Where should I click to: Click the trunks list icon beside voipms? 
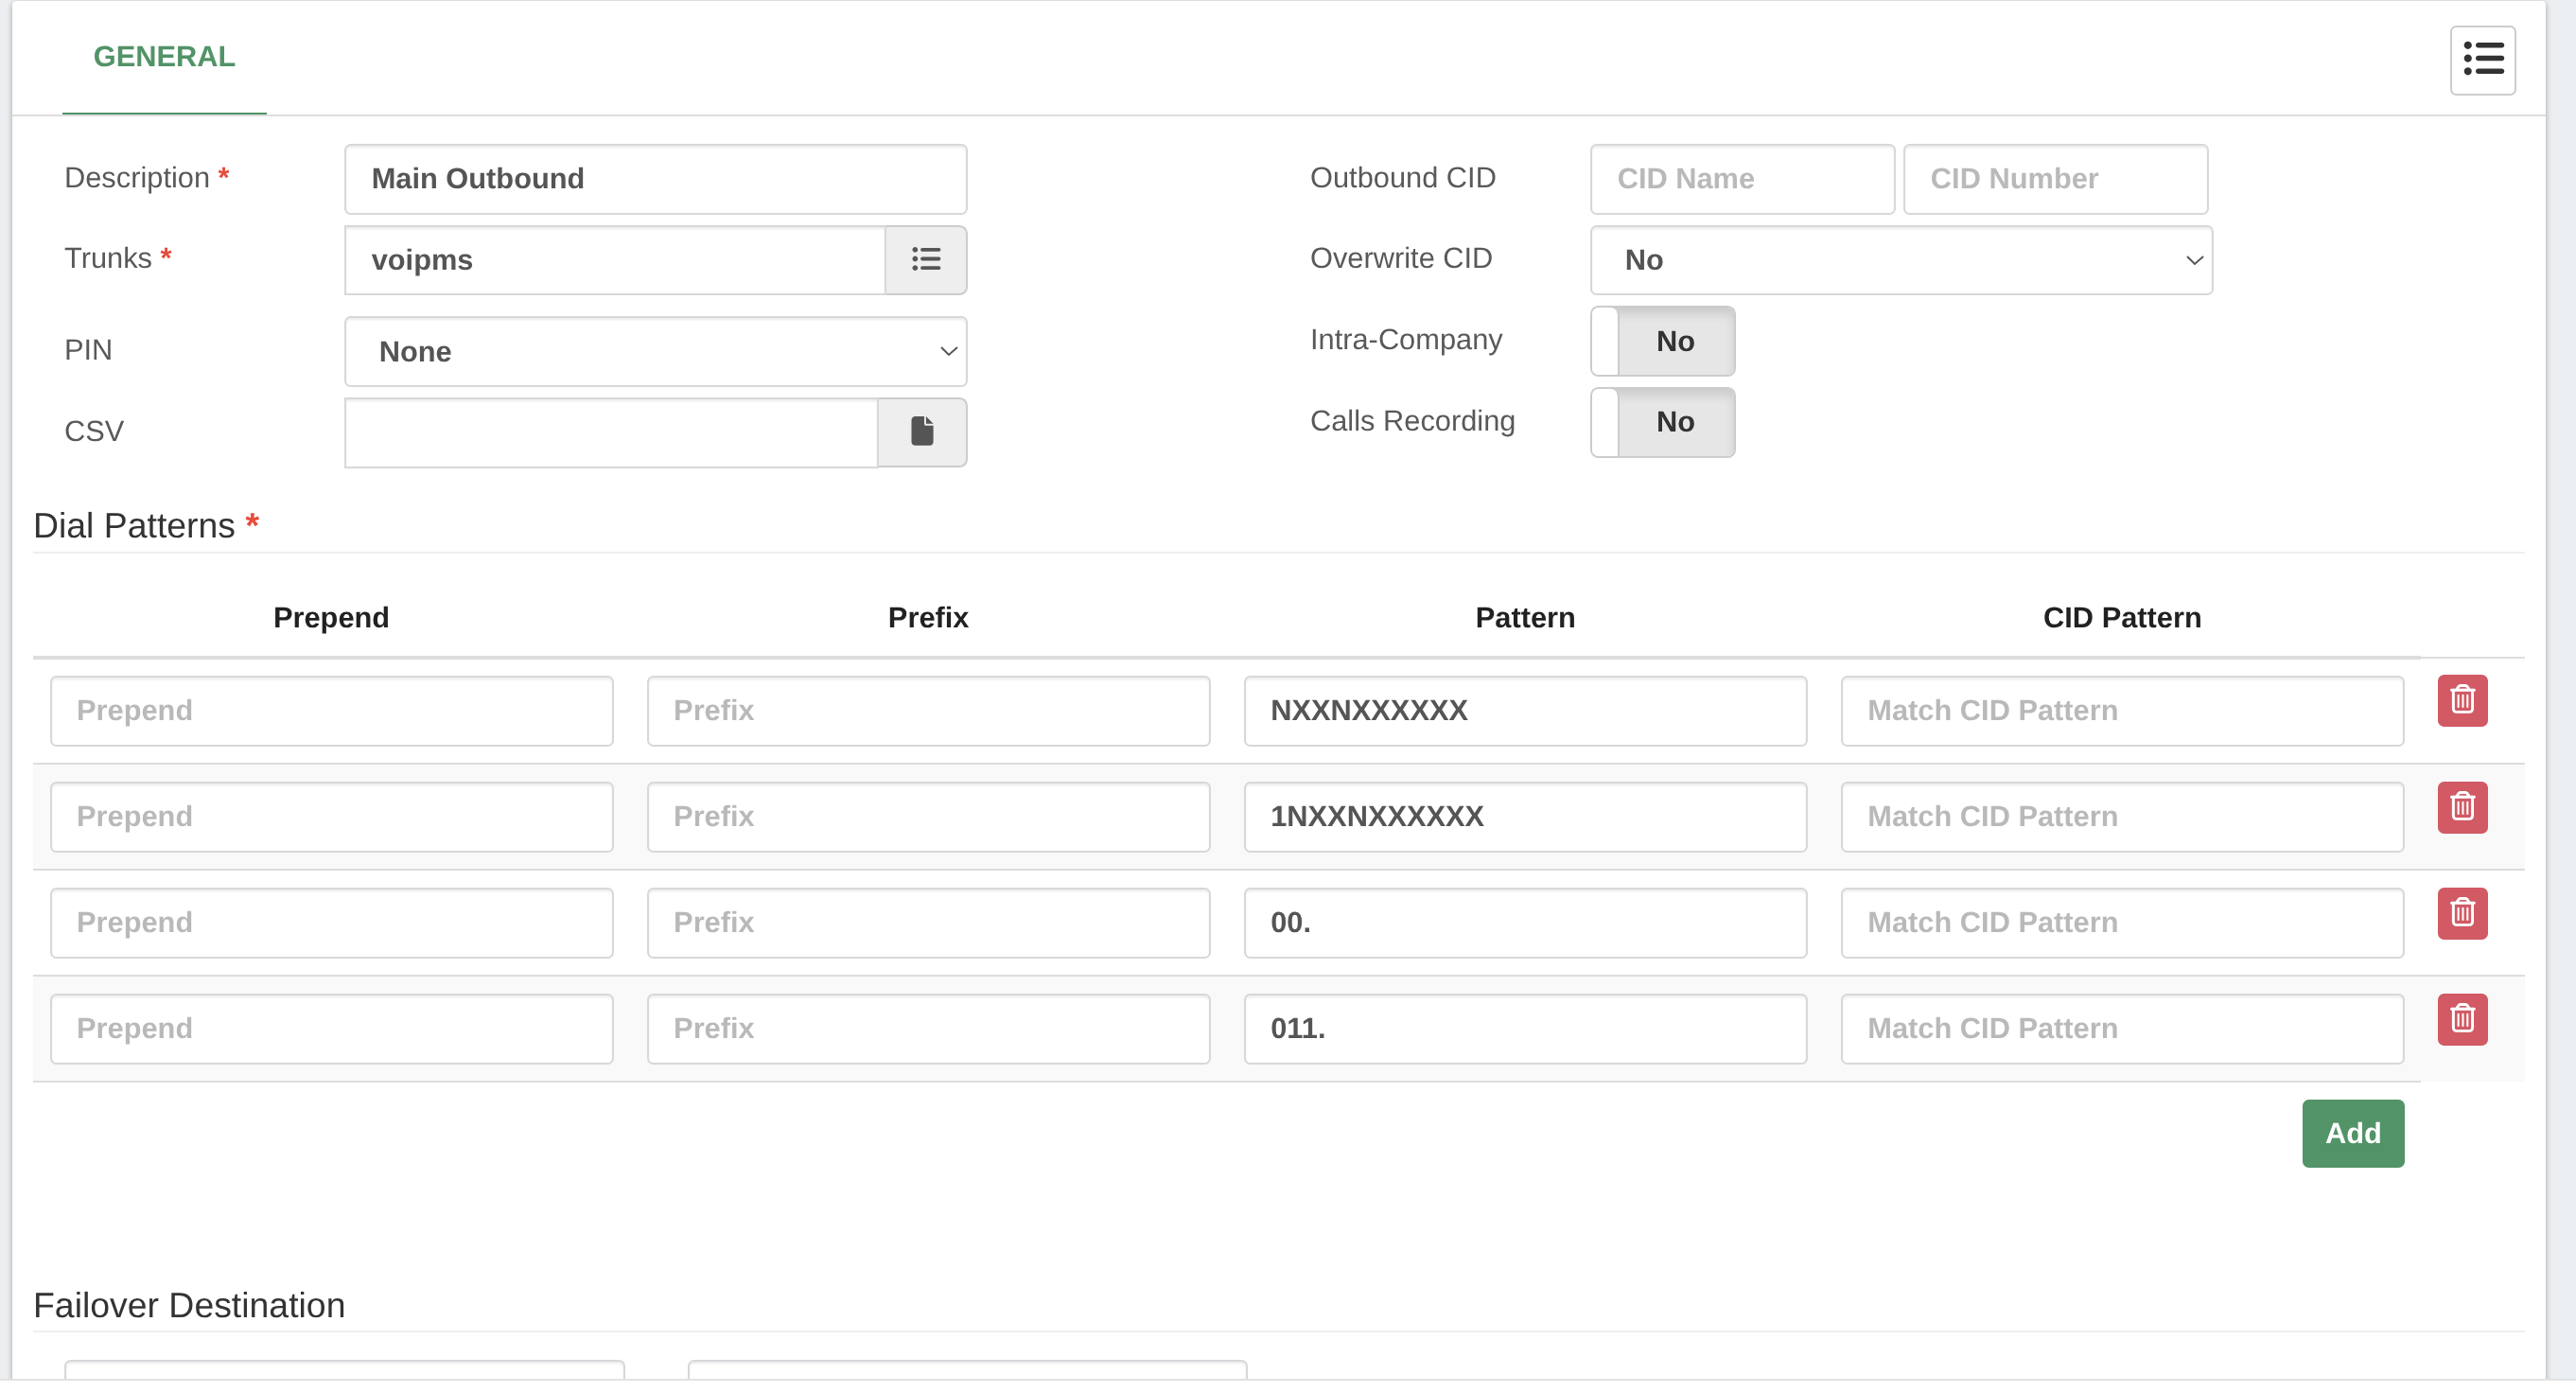[925, 260]
